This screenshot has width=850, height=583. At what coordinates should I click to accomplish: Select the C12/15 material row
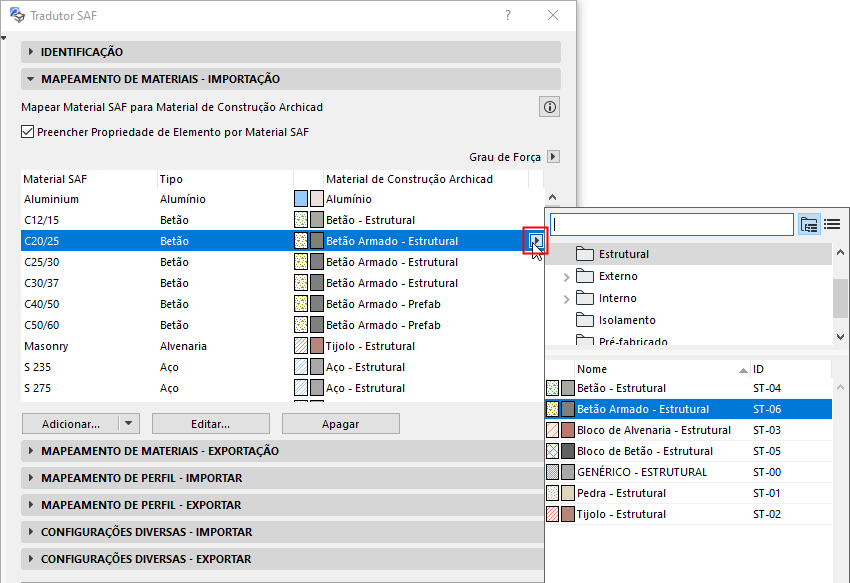(282, 220)
